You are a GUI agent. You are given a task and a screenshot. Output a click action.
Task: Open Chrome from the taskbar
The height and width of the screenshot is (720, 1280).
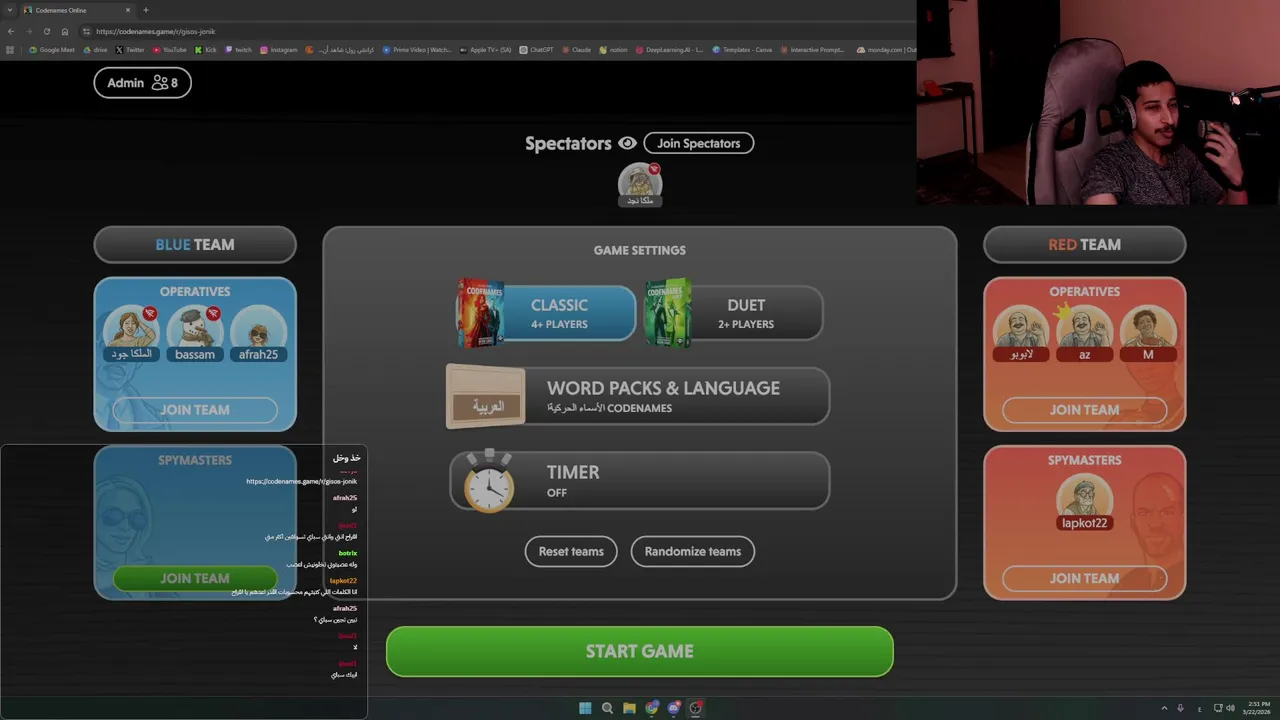[652, 708]
